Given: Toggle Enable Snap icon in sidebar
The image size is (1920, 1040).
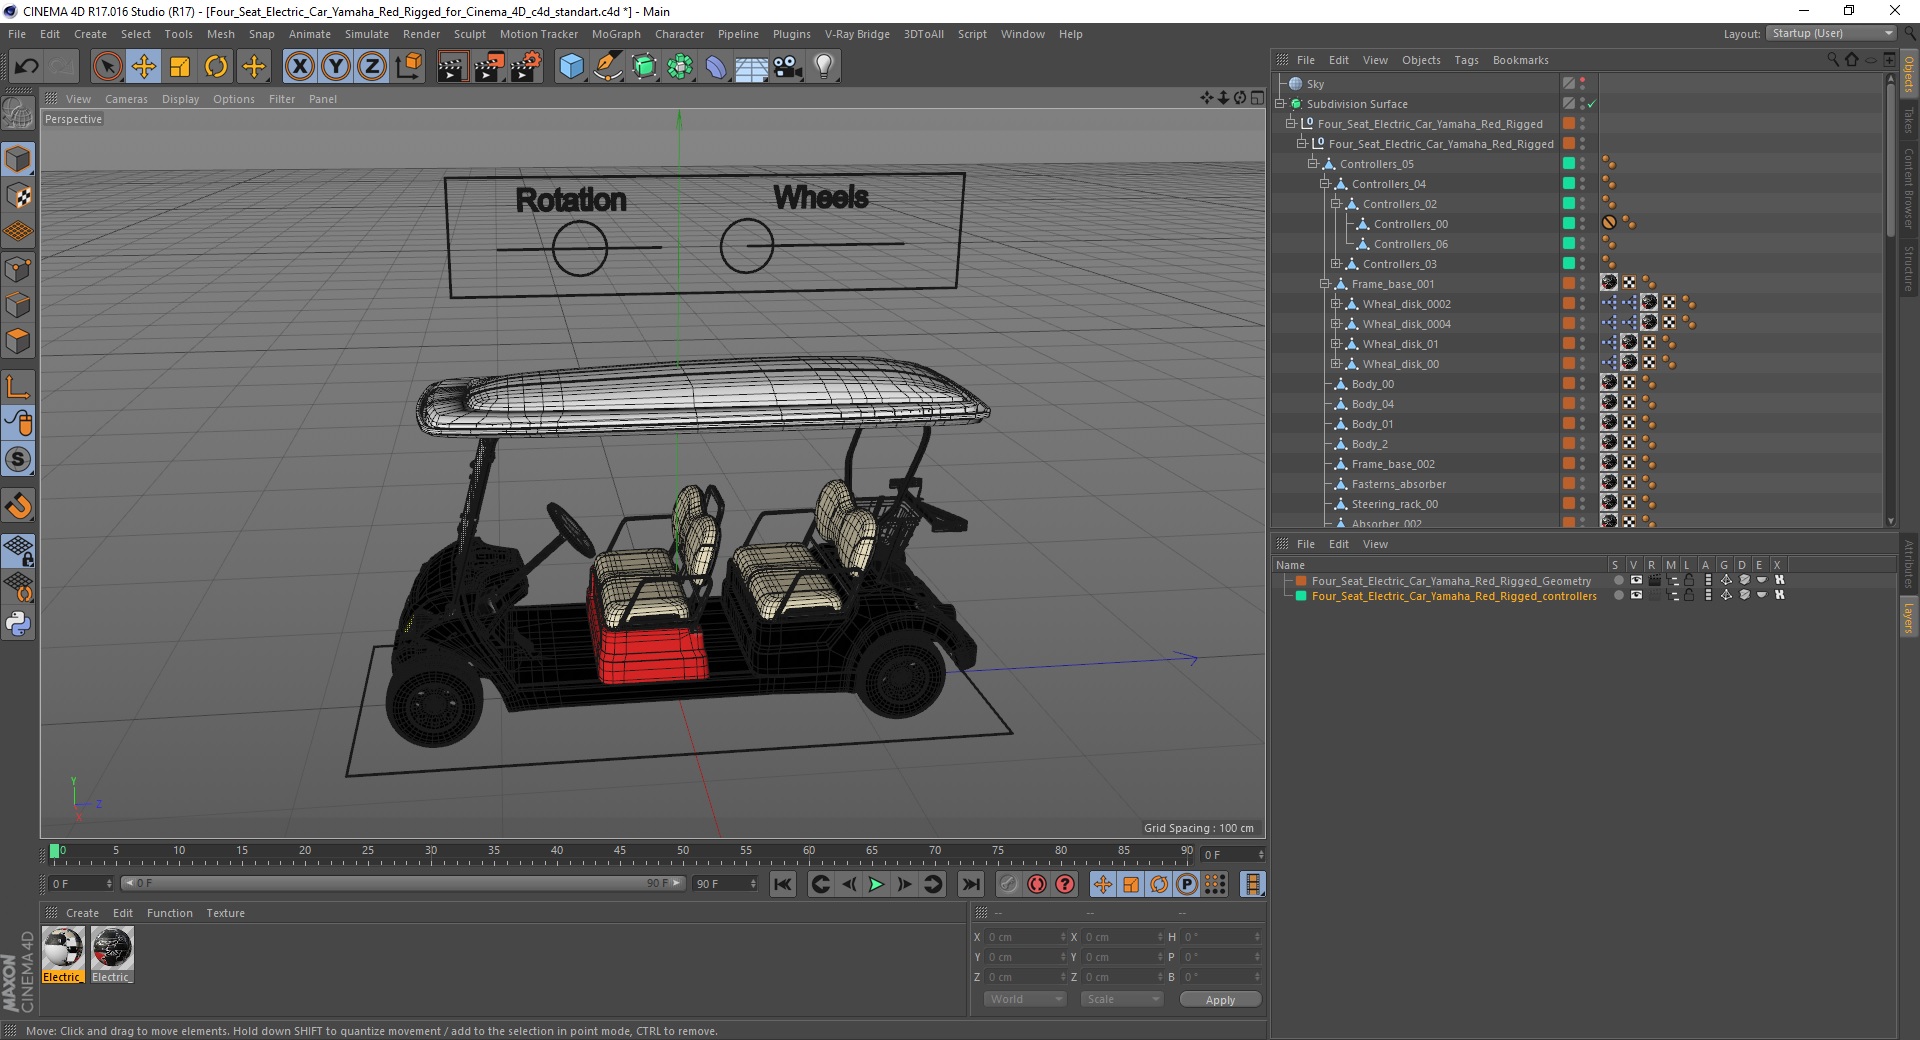Looking at the screenshot, I should pos(18,505).
